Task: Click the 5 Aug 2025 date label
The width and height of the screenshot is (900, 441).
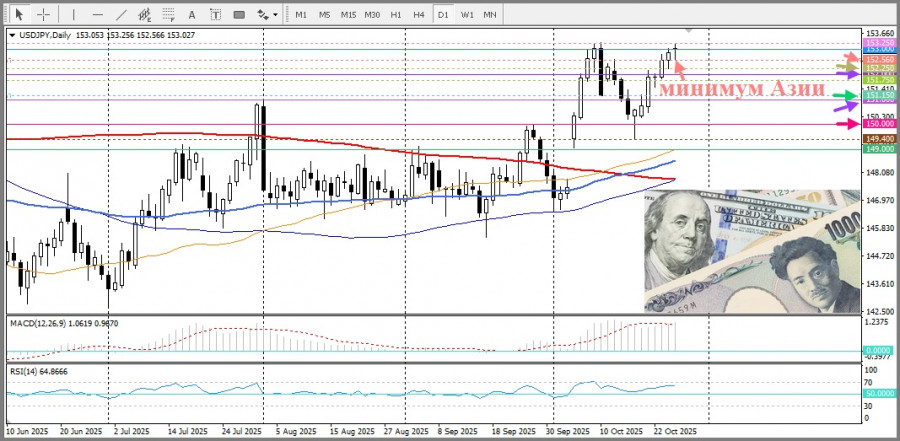Action: pyautogui.click(x=296, y=431)
